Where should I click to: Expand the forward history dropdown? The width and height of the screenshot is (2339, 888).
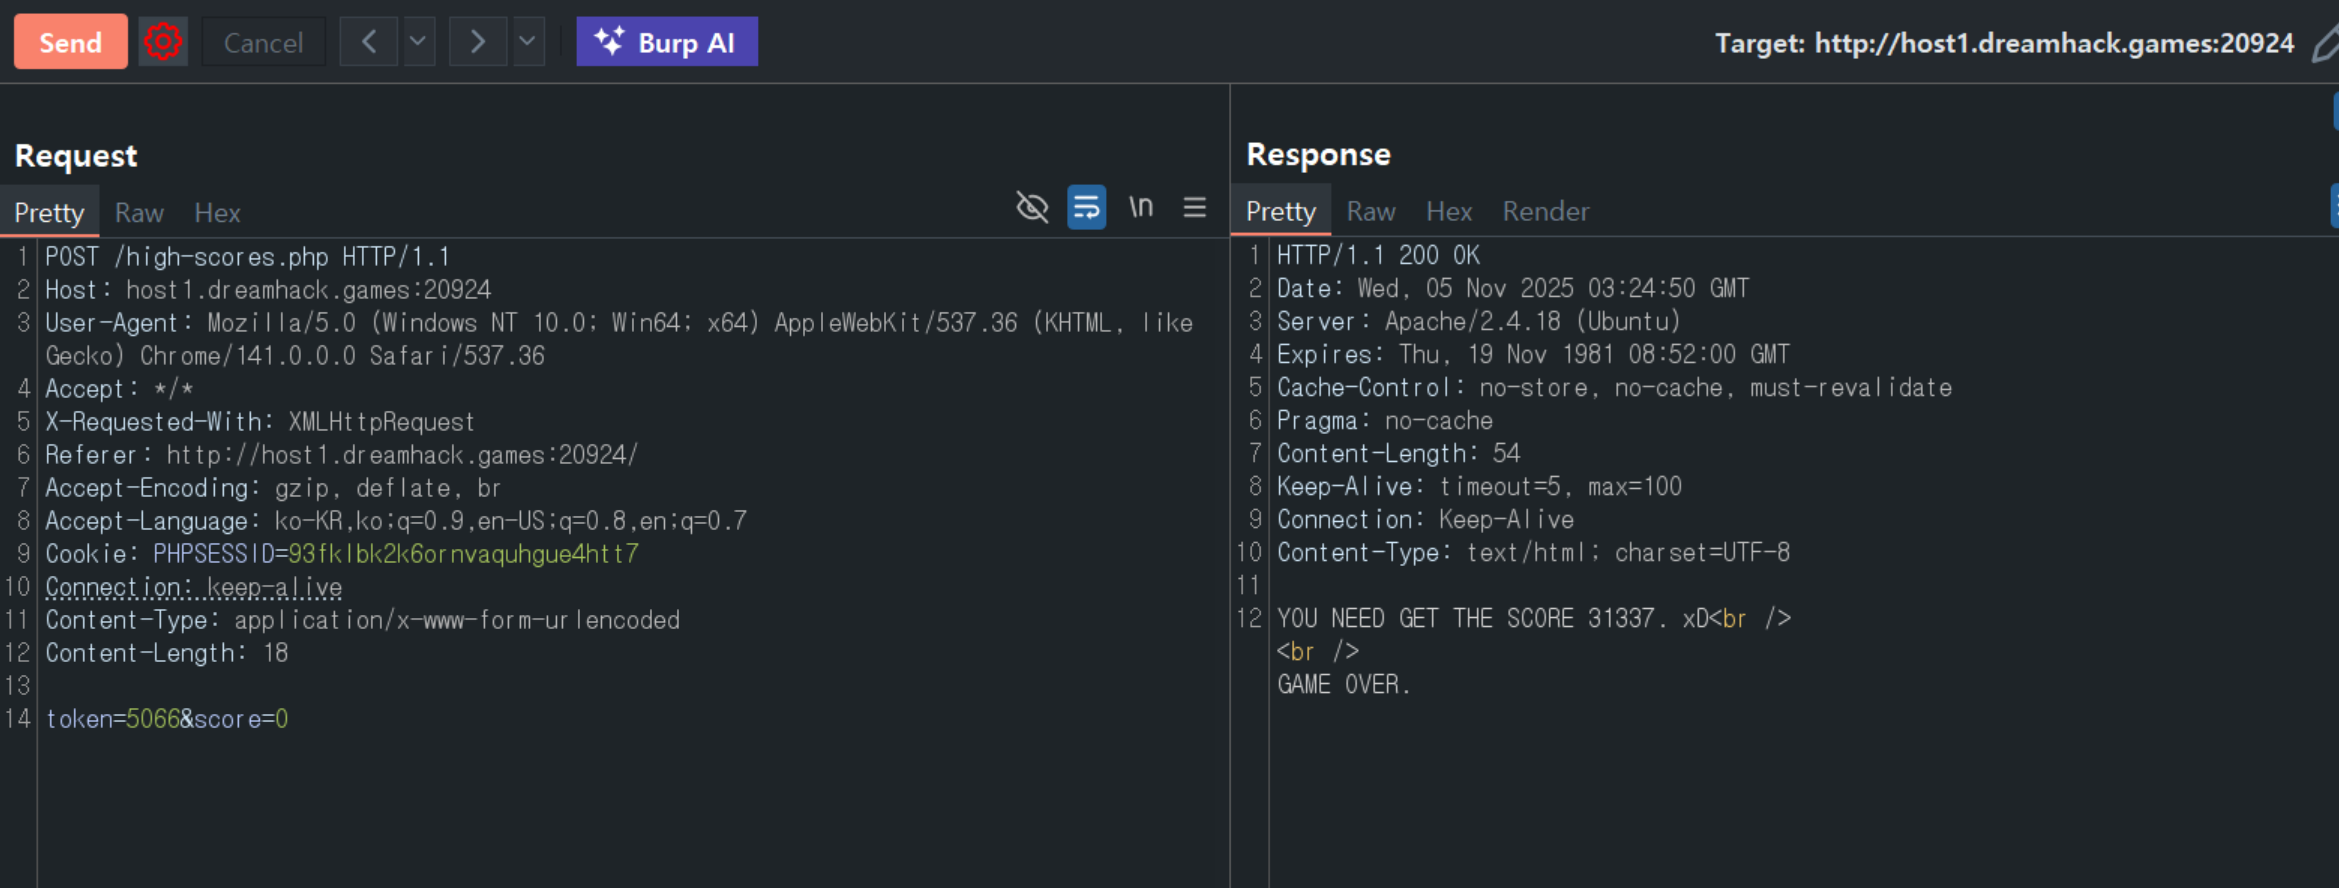coord(527,42)
